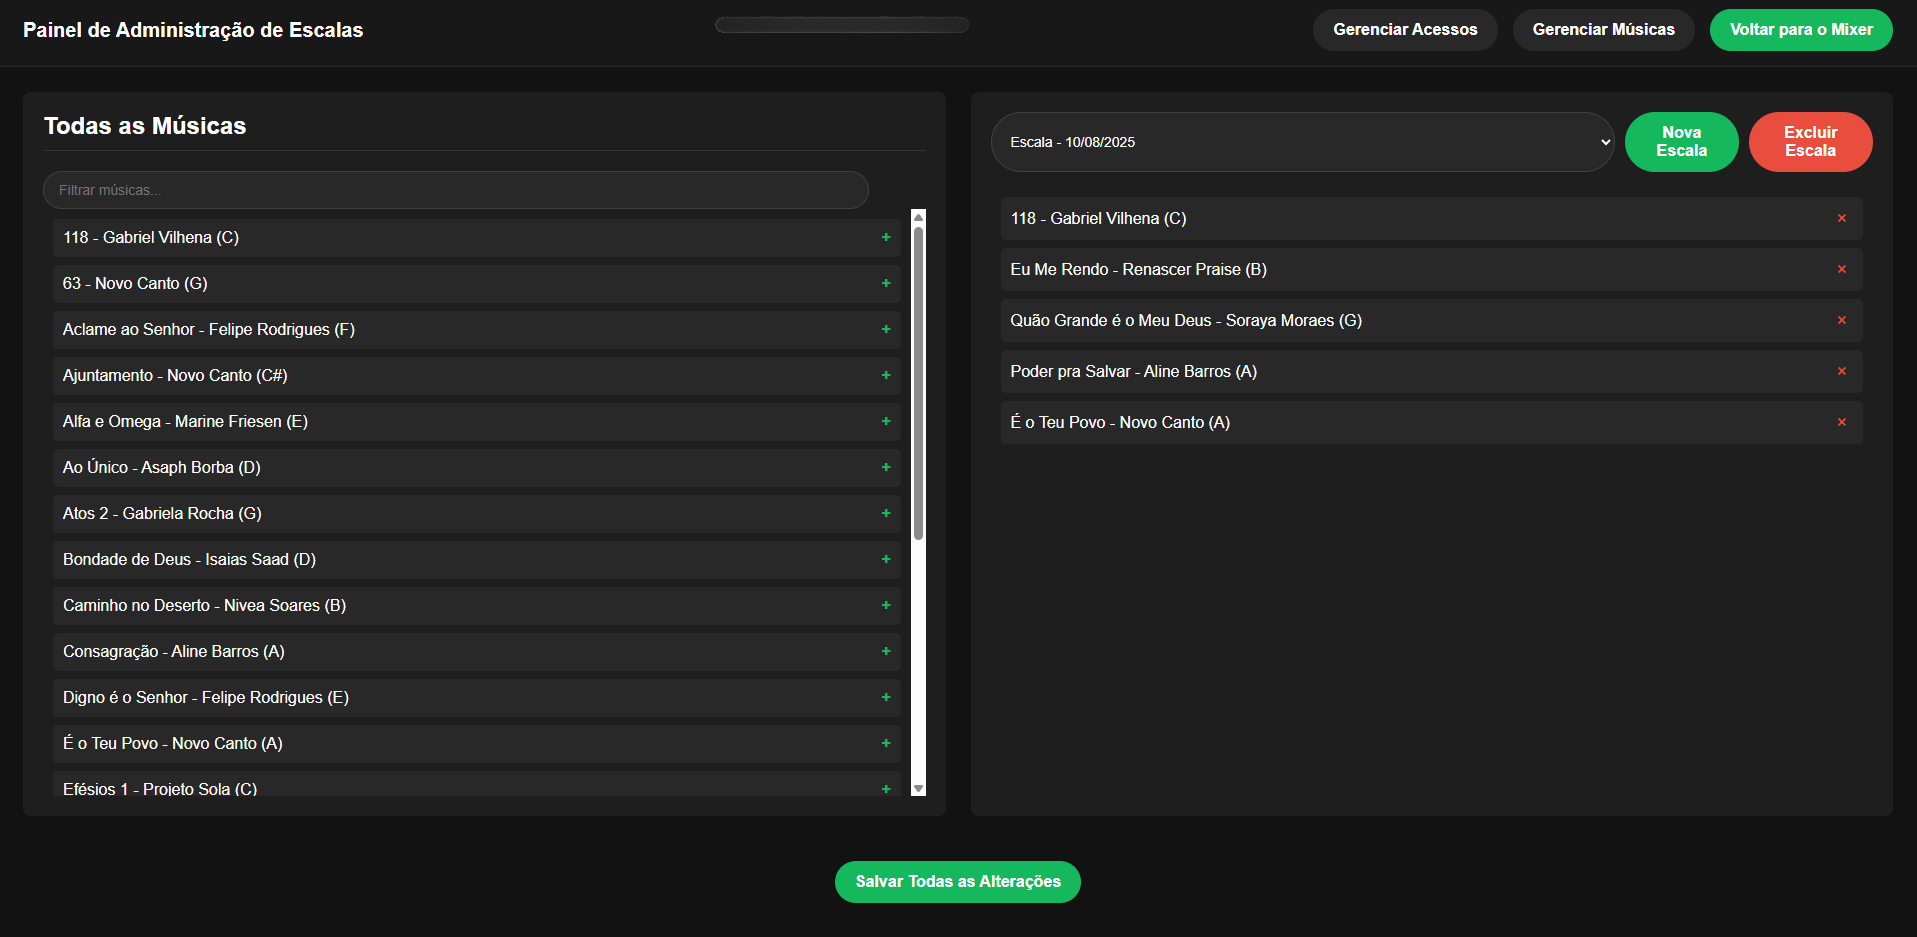Remove É o Teu Povo from escala
Screen dimensions: 1917x937
pos(1841,423)
